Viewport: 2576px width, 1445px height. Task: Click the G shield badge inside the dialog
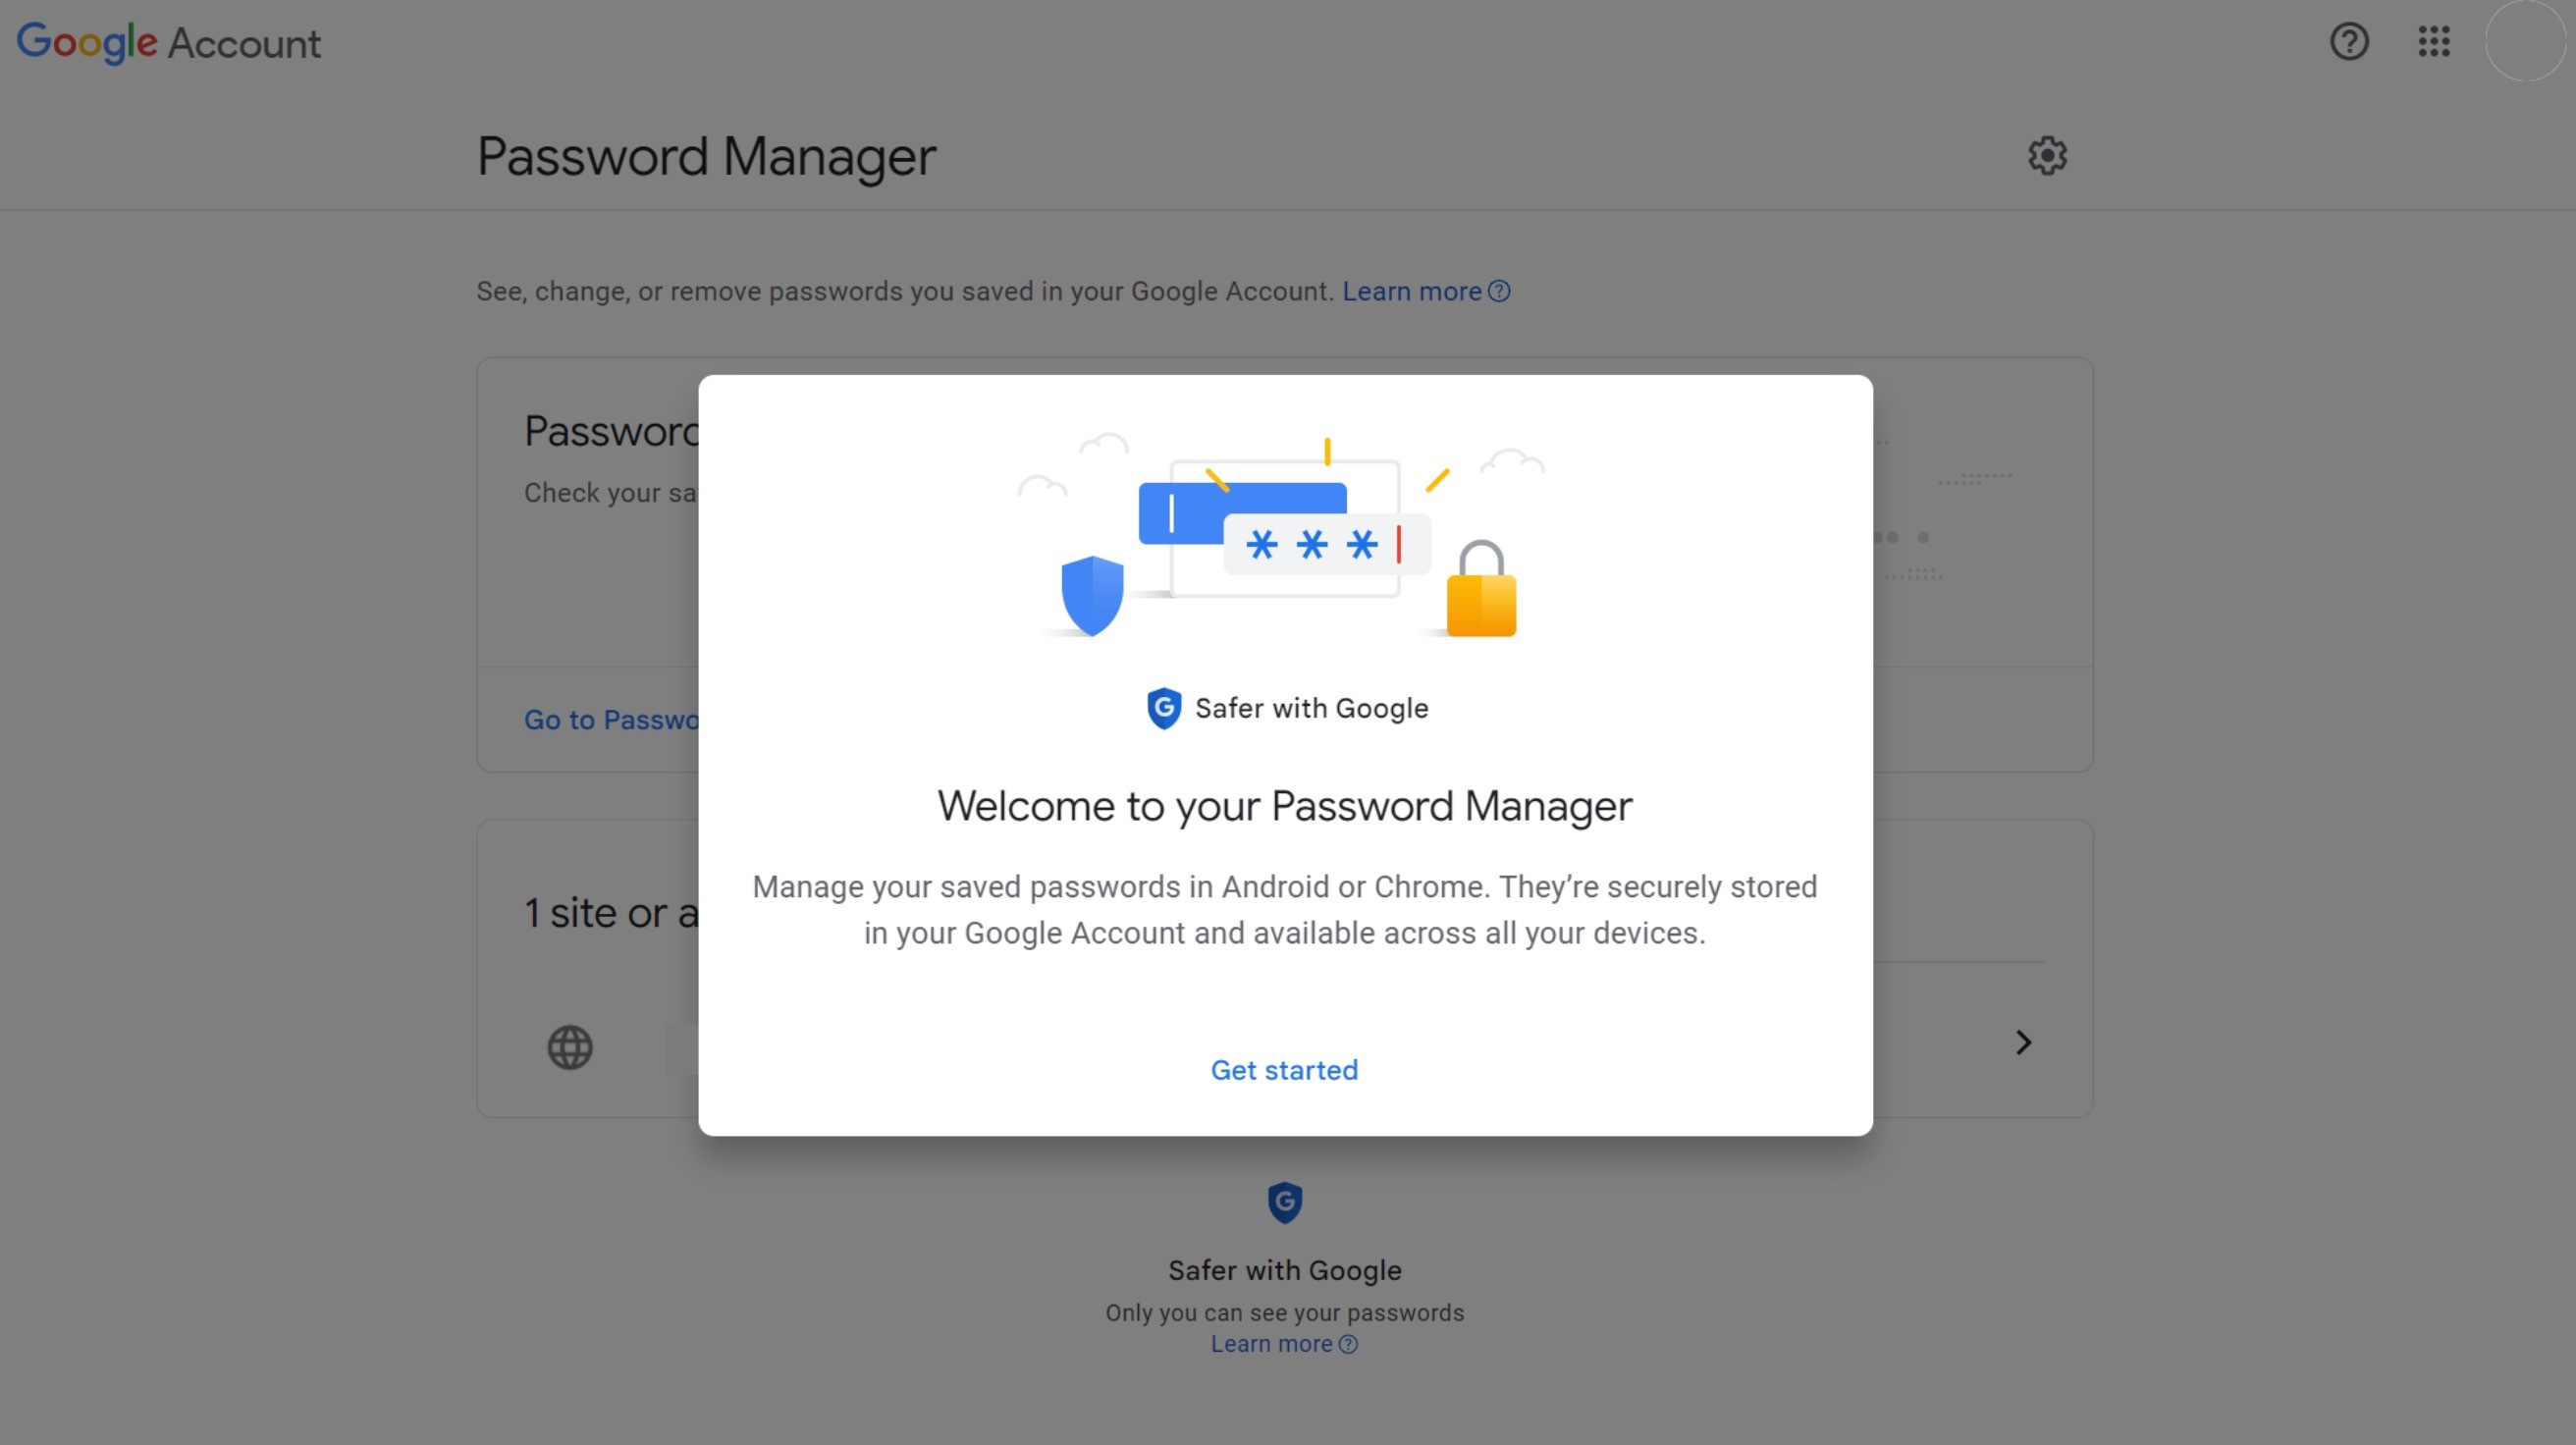[1164, 708]
